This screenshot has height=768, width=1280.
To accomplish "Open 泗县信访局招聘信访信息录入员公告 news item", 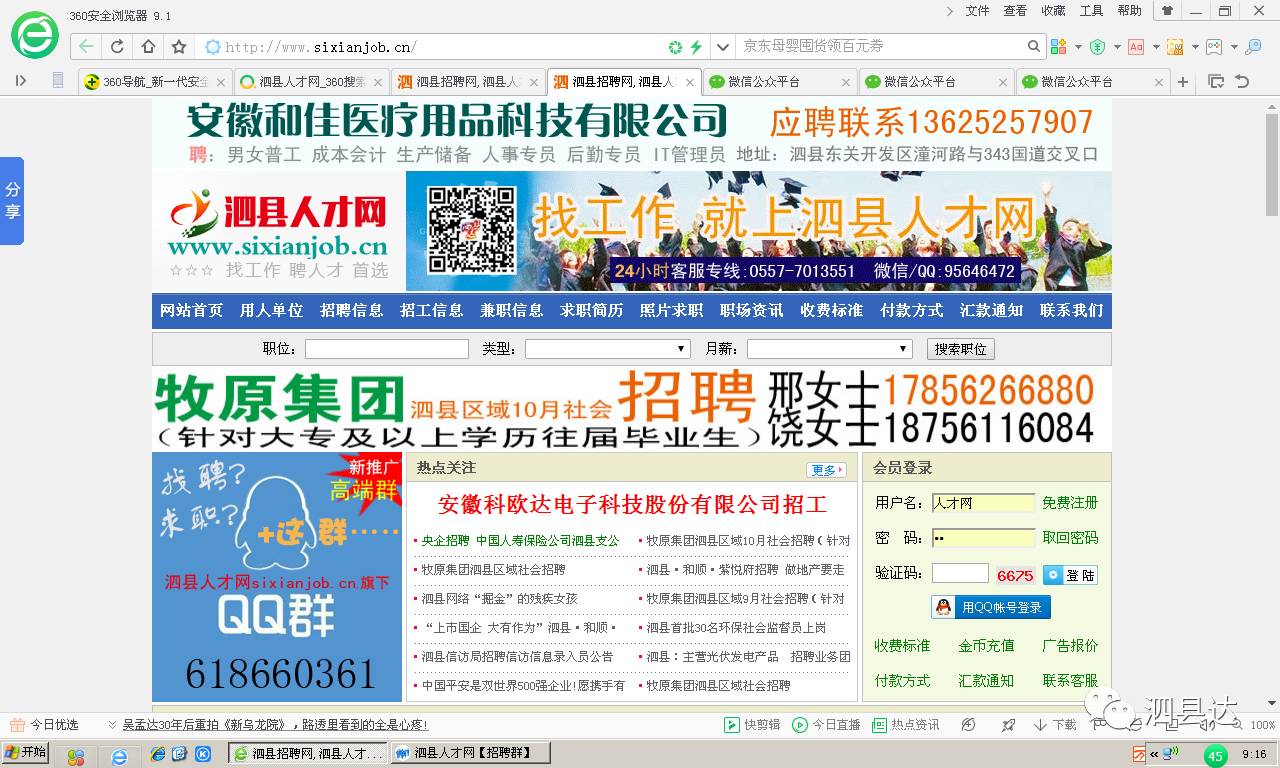I will (517, 656).
